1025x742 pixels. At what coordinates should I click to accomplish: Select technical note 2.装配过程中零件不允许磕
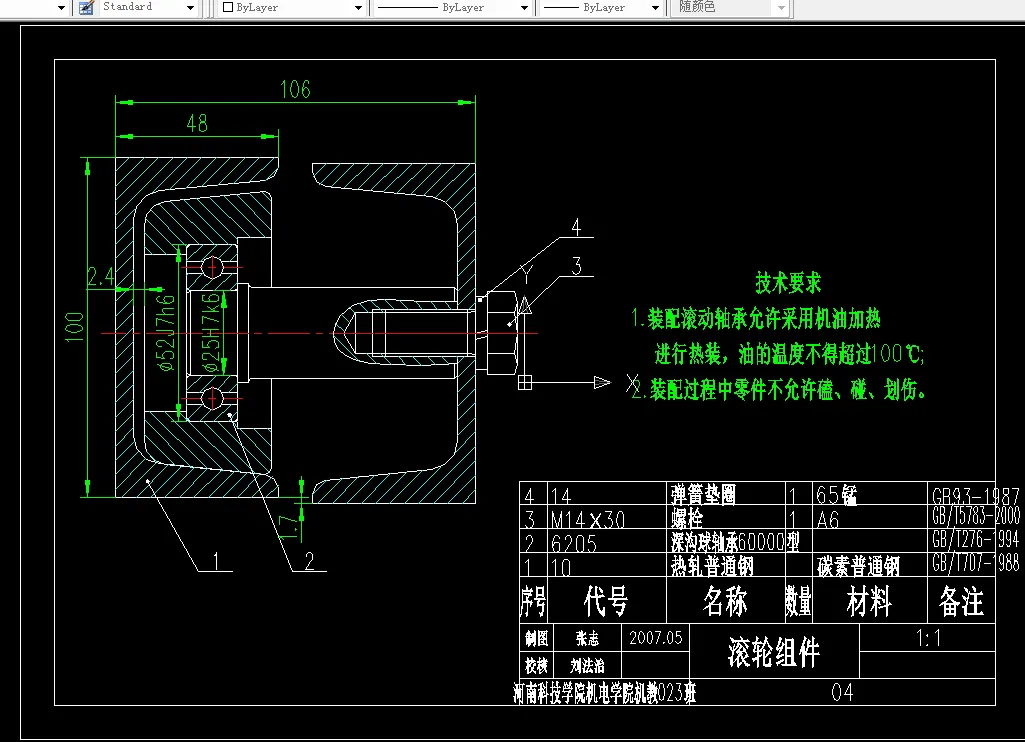click(779, 390)
